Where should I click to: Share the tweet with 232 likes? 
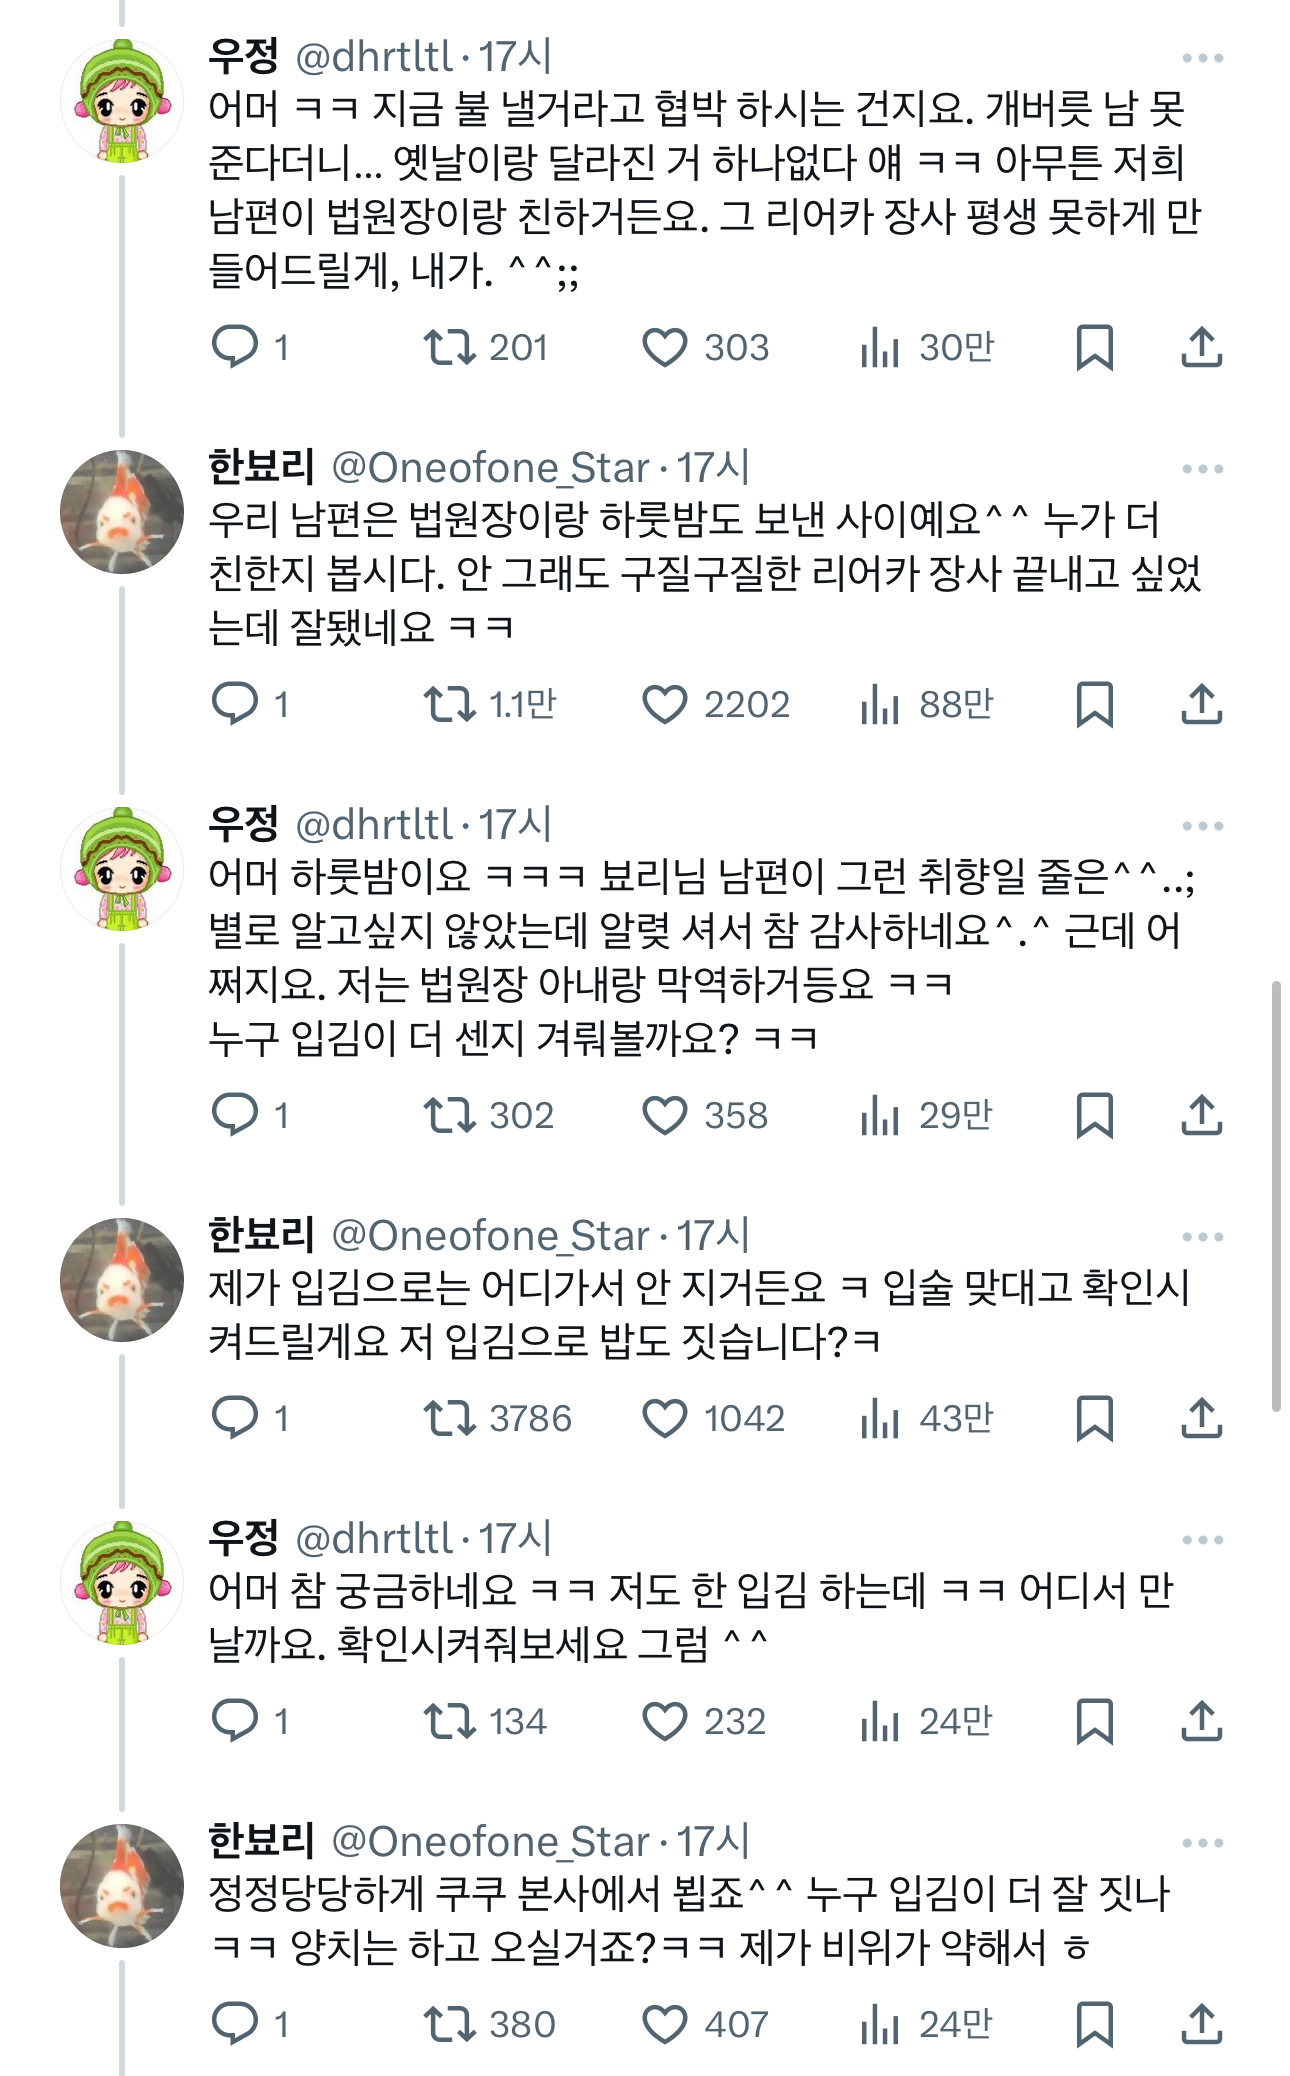1202,1721
